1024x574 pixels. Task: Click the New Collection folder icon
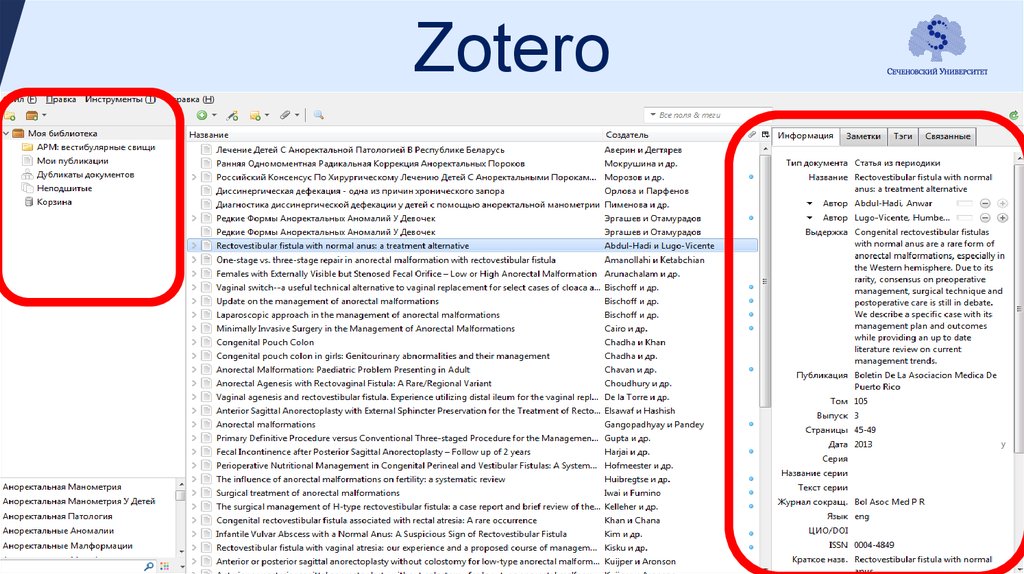coord(9,116)
